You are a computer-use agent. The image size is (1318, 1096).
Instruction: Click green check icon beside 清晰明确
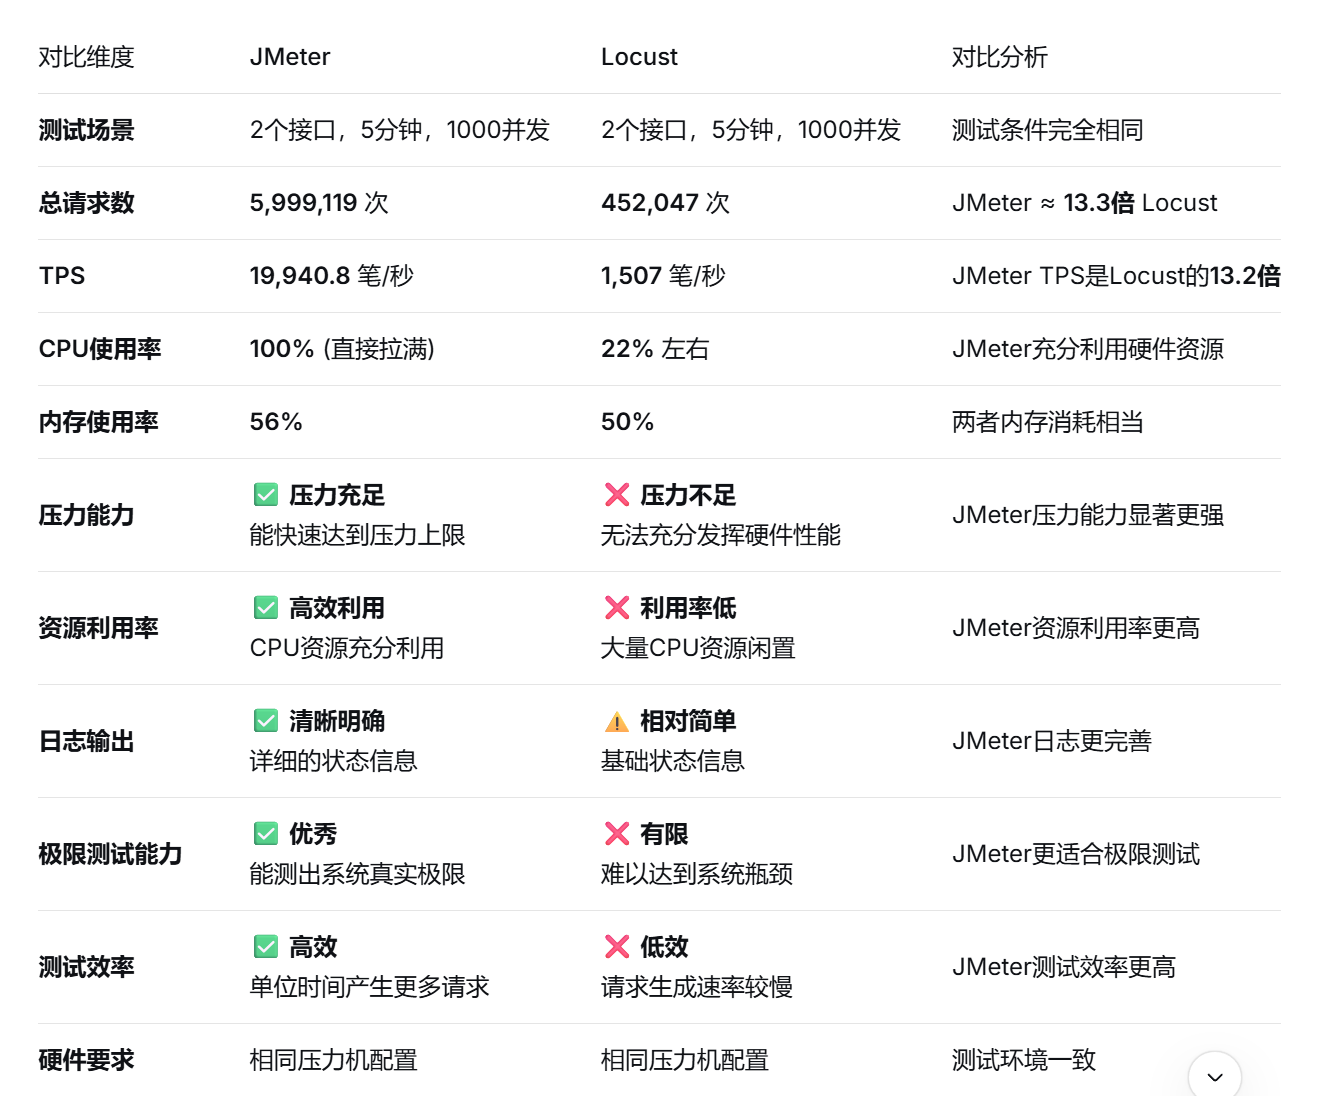tap(266, 721)
